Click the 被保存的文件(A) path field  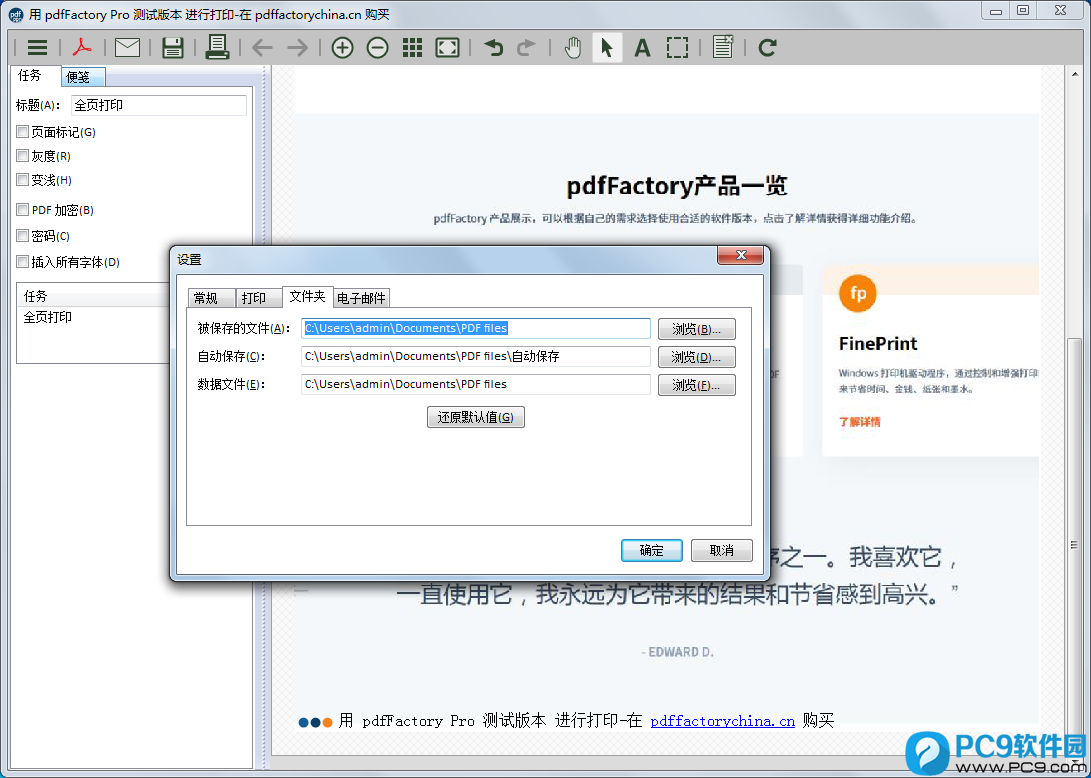click(x=476, y=328)
